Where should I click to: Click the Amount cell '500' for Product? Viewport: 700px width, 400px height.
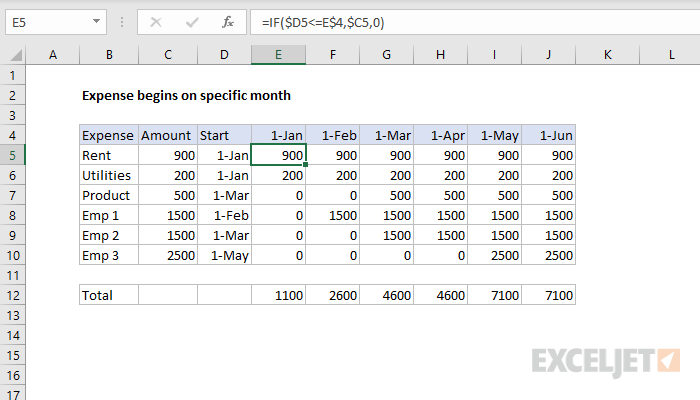(x=168, y=195)
